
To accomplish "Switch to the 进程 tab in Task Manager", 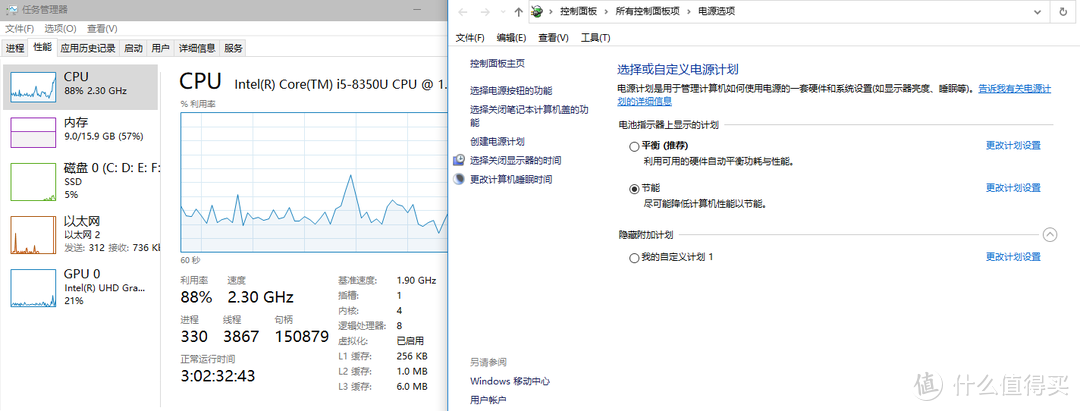I will pos(15,47).
